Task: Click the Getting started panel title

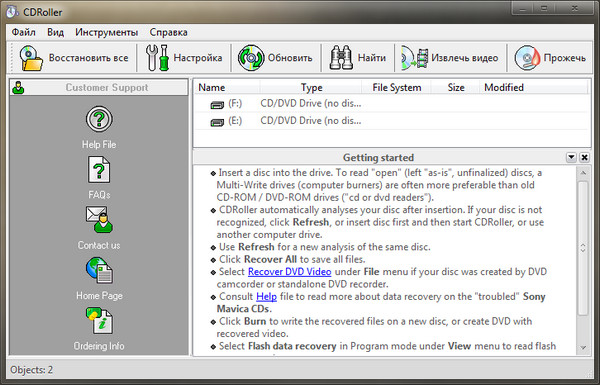Action: pos(378,158)
